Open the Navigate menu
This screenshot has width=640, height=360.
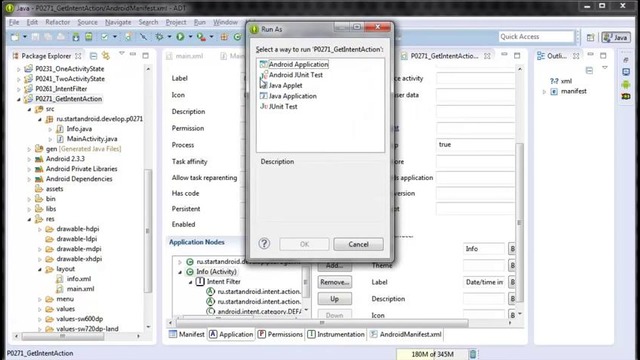(x=118, y=22)
